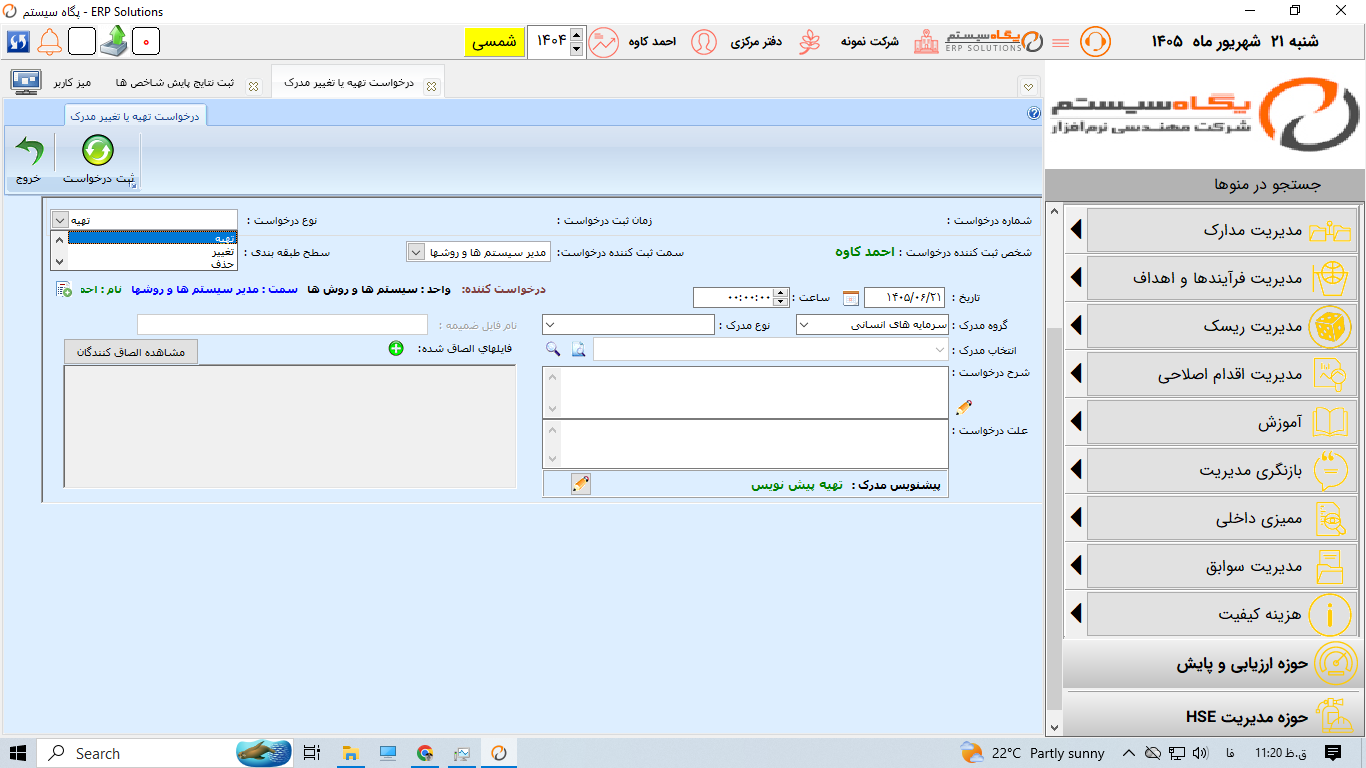This screenshot has height=768, width=1366.
Task: Open the سمت ثبت کننده درخواست dropdown
Action: click(x=415, y=253)
